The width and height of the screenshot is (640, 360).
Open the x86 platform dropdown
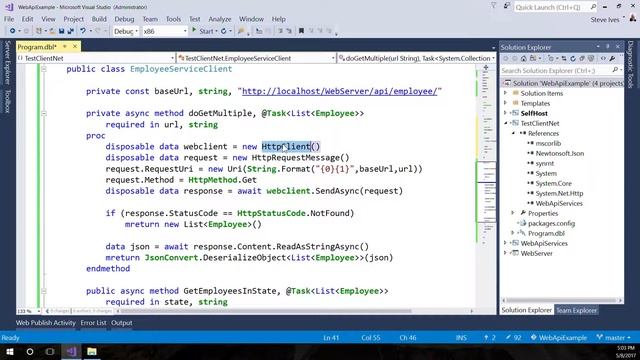click(164, 31)
